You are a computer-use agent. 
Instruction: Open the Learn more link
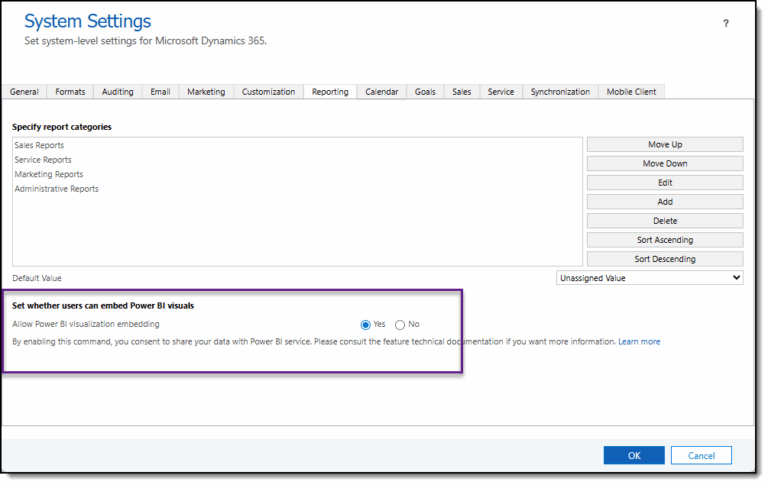point(639,342)
